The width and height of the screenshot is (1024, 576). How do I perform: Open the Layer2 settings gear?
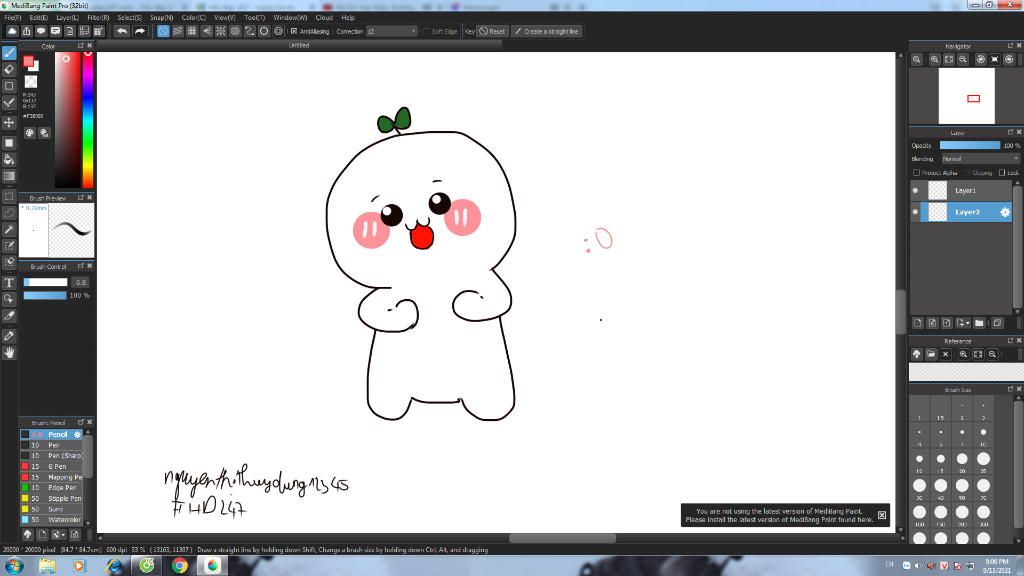point(1004,212)
